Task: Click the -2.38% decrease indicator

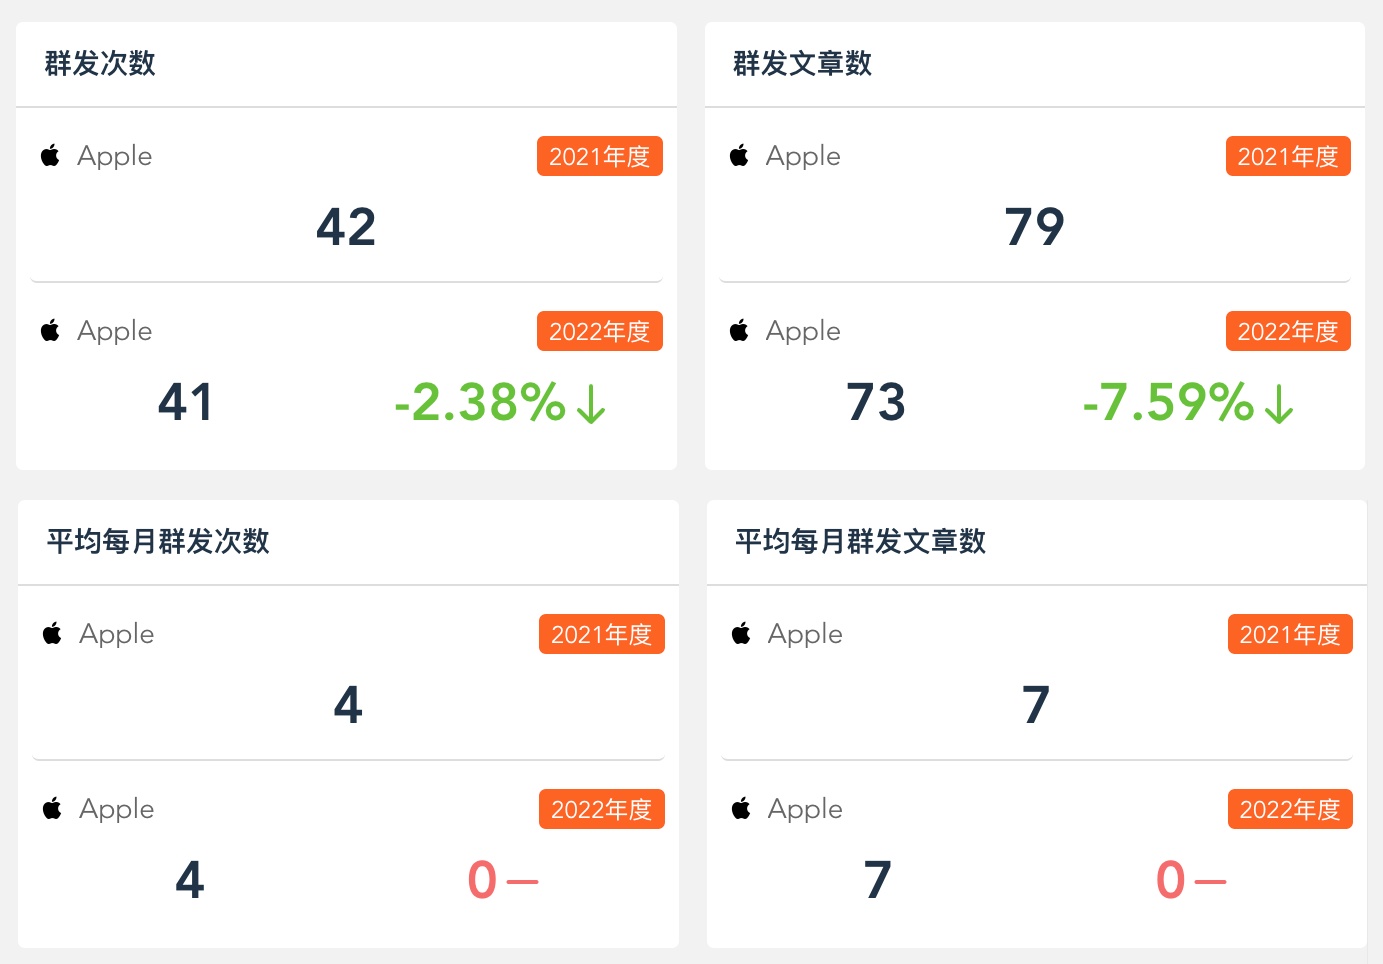Action: click(500, 402)
